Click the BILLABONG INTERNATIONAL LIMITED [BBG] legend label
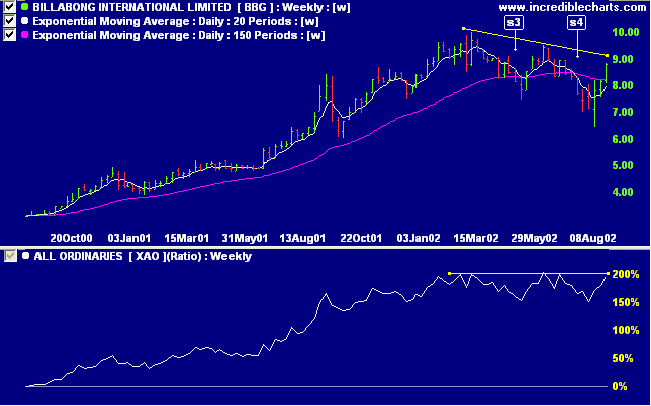 (x=191, y=7)
